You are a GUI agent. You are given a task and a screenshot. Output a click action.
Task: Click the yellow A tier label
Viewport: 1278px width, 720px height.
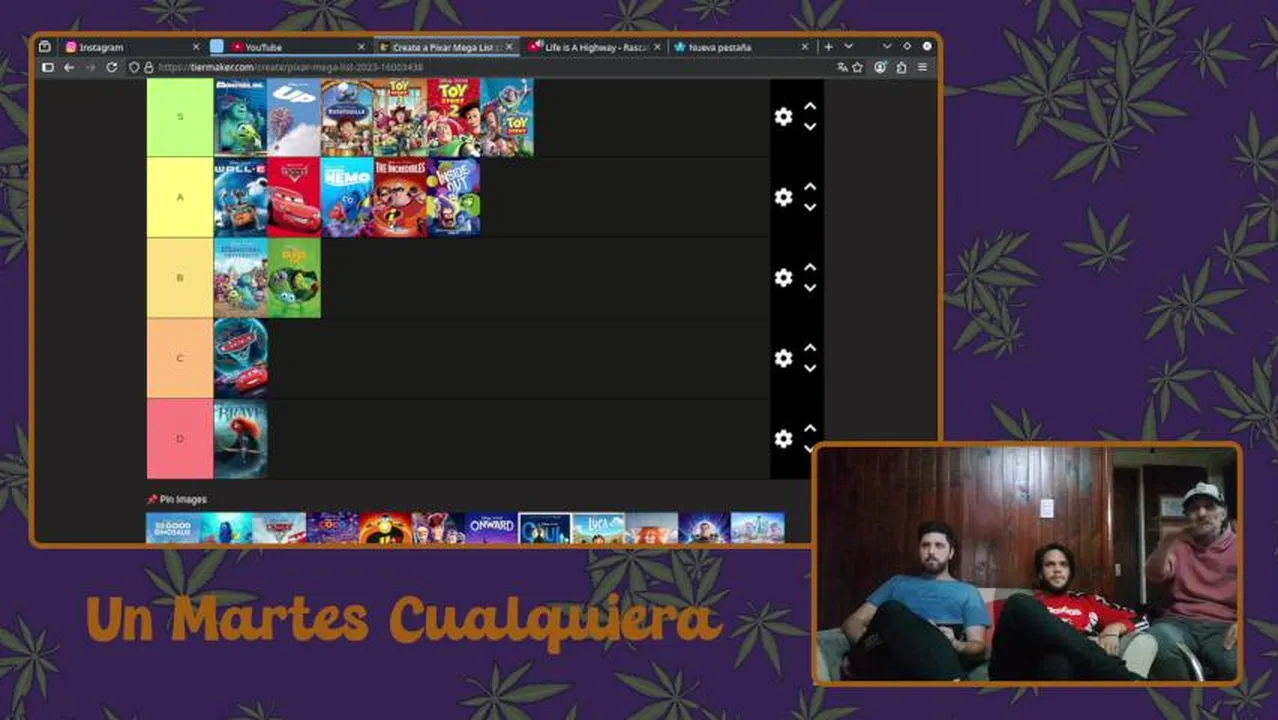(180, 197)
